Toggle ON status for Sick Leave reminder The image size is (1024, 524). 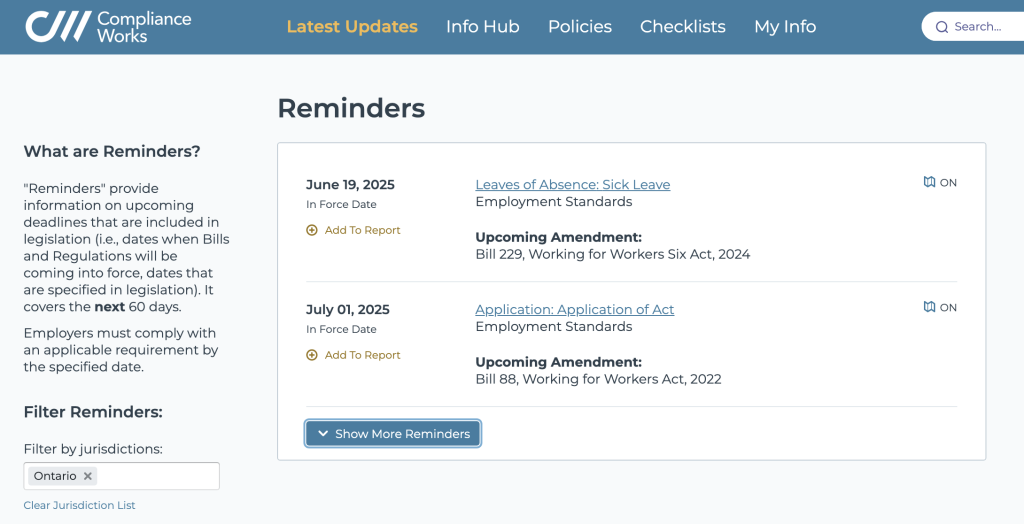click(x=948, y=183)
